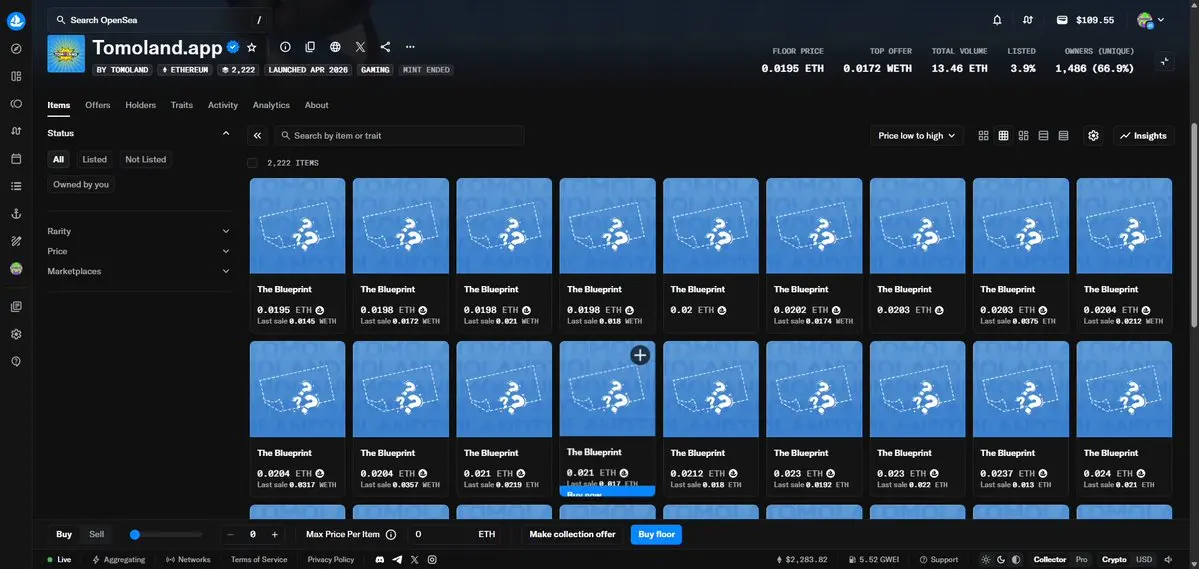Open the About tab
The image size is (1199, 569).
[317, 105]
